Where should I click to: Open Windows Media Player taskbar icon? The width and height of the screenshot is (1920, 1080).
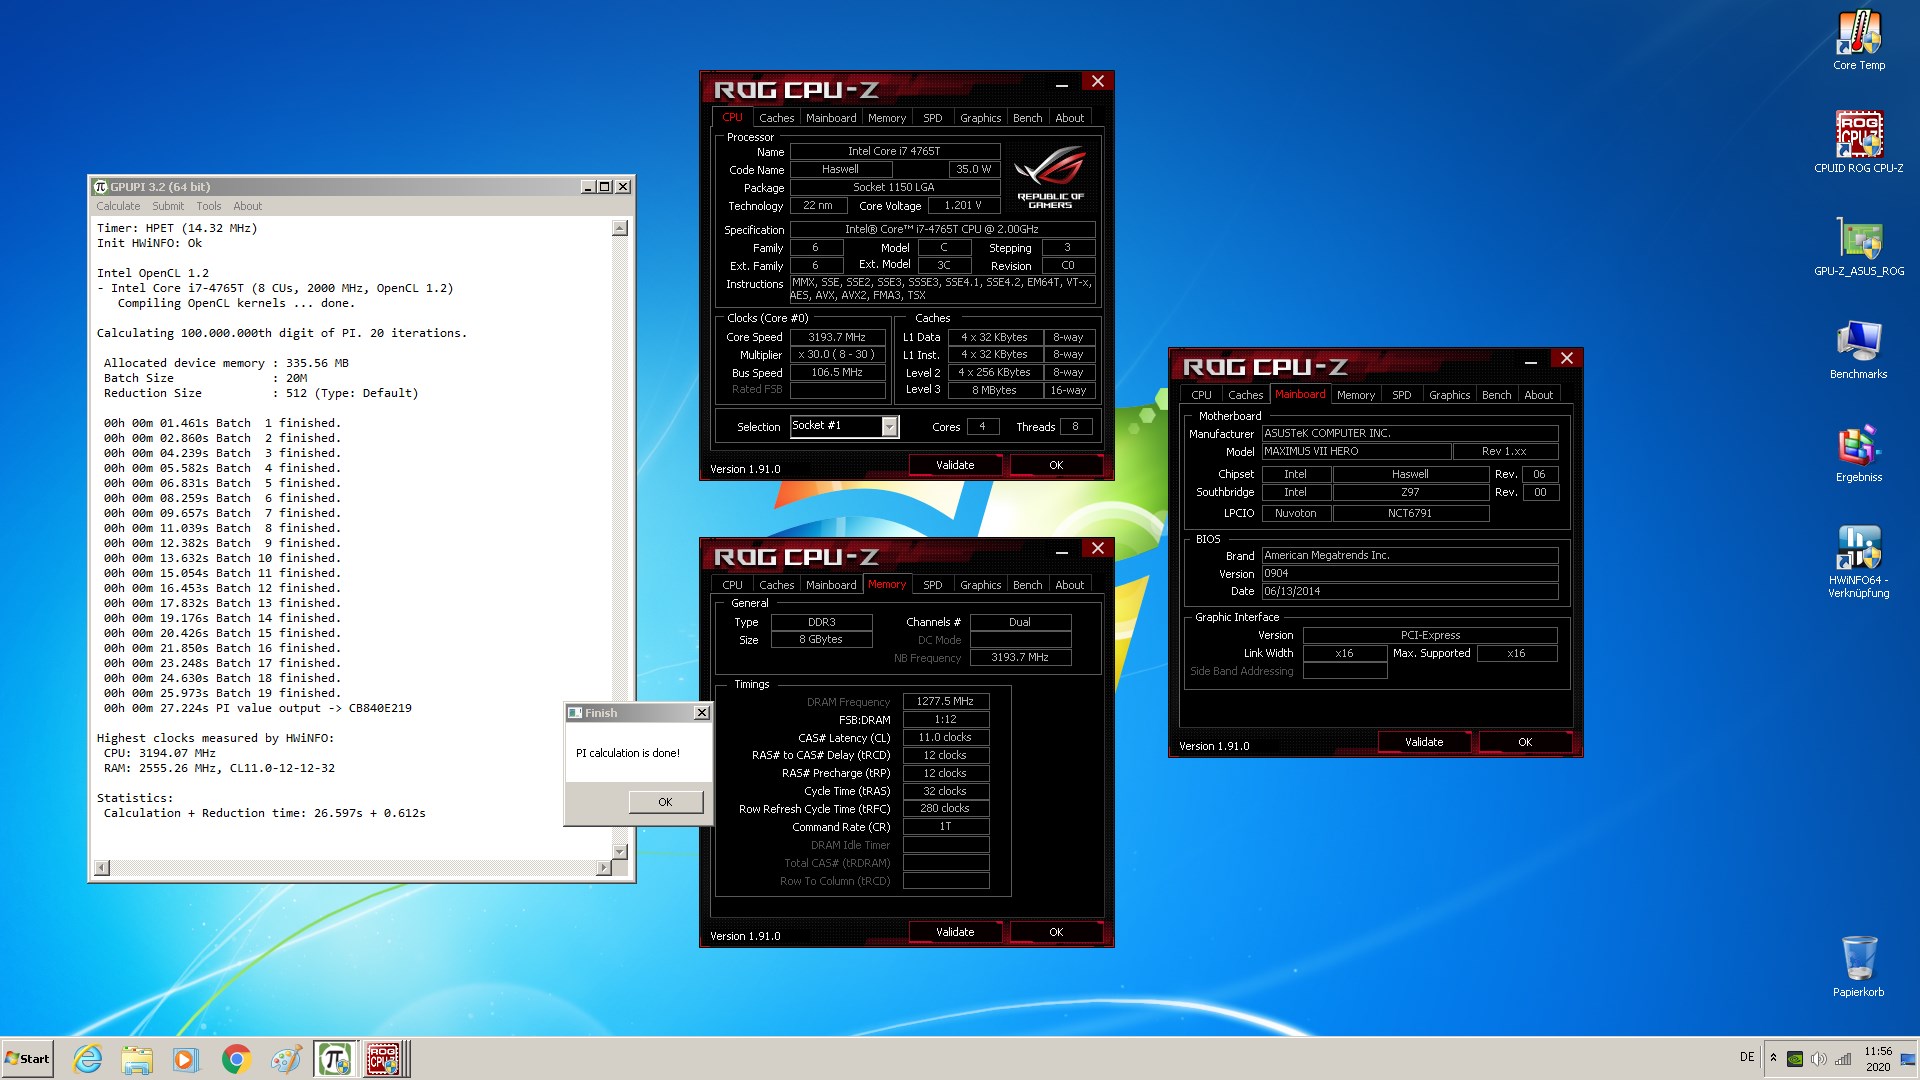coord(186,1059)
